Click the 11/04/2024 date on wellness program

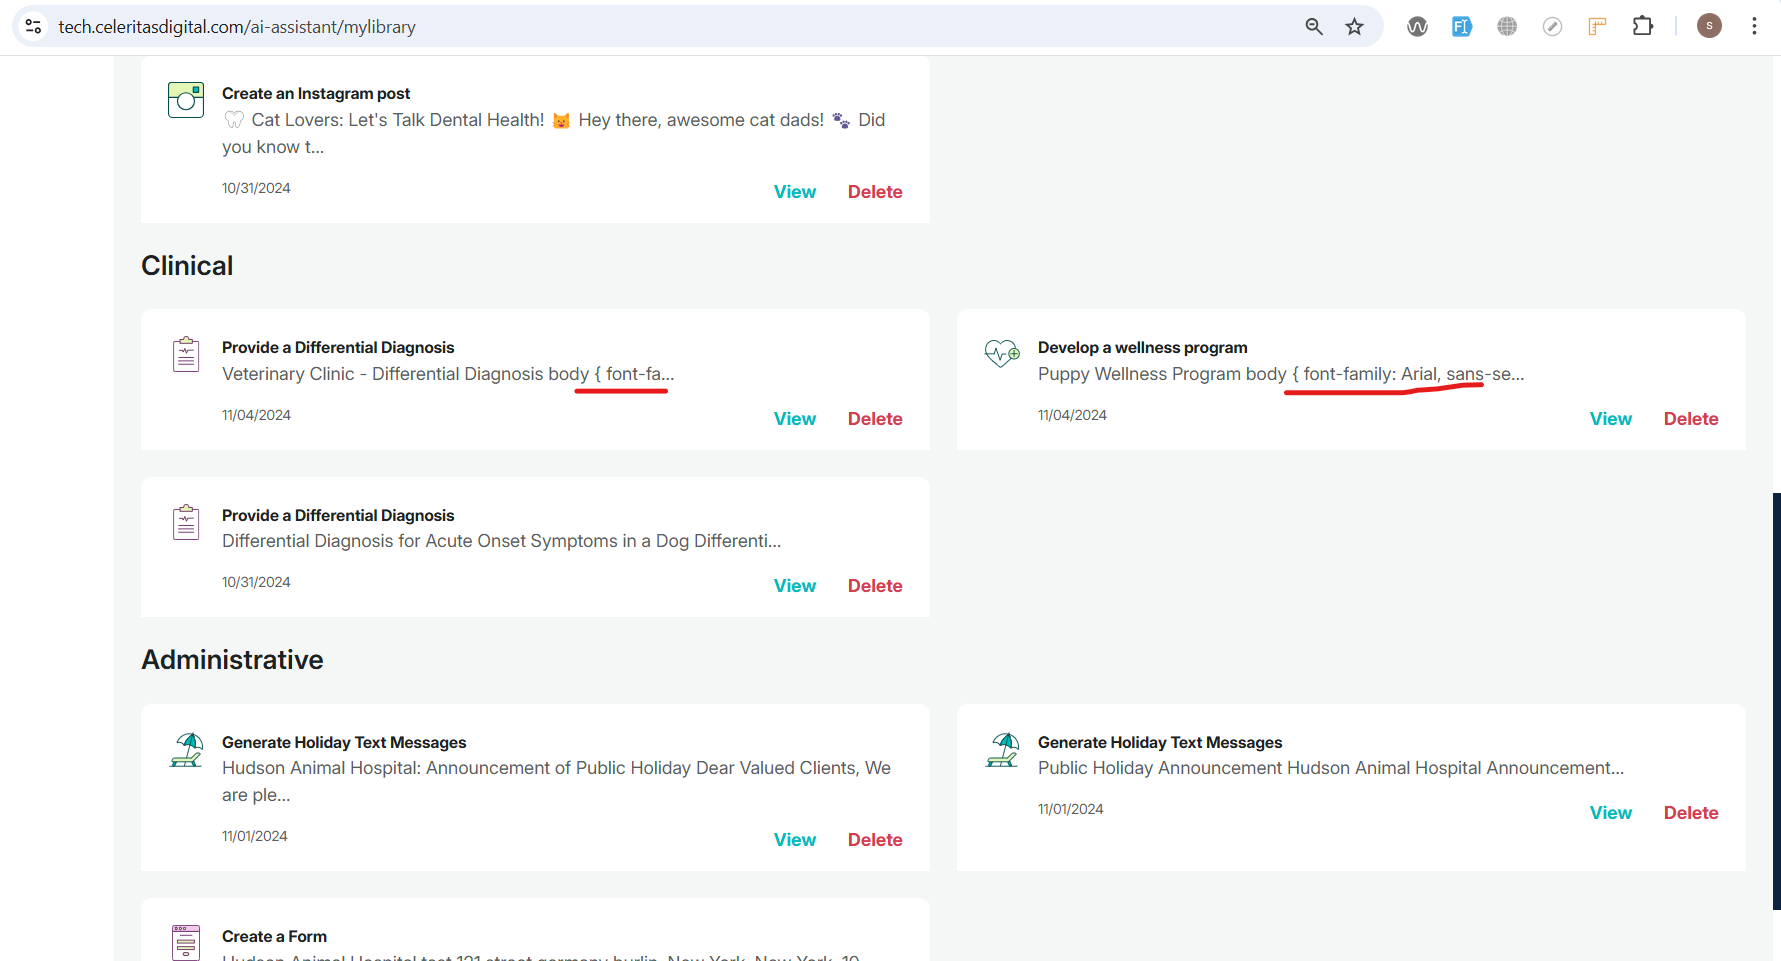point(1072,415)
